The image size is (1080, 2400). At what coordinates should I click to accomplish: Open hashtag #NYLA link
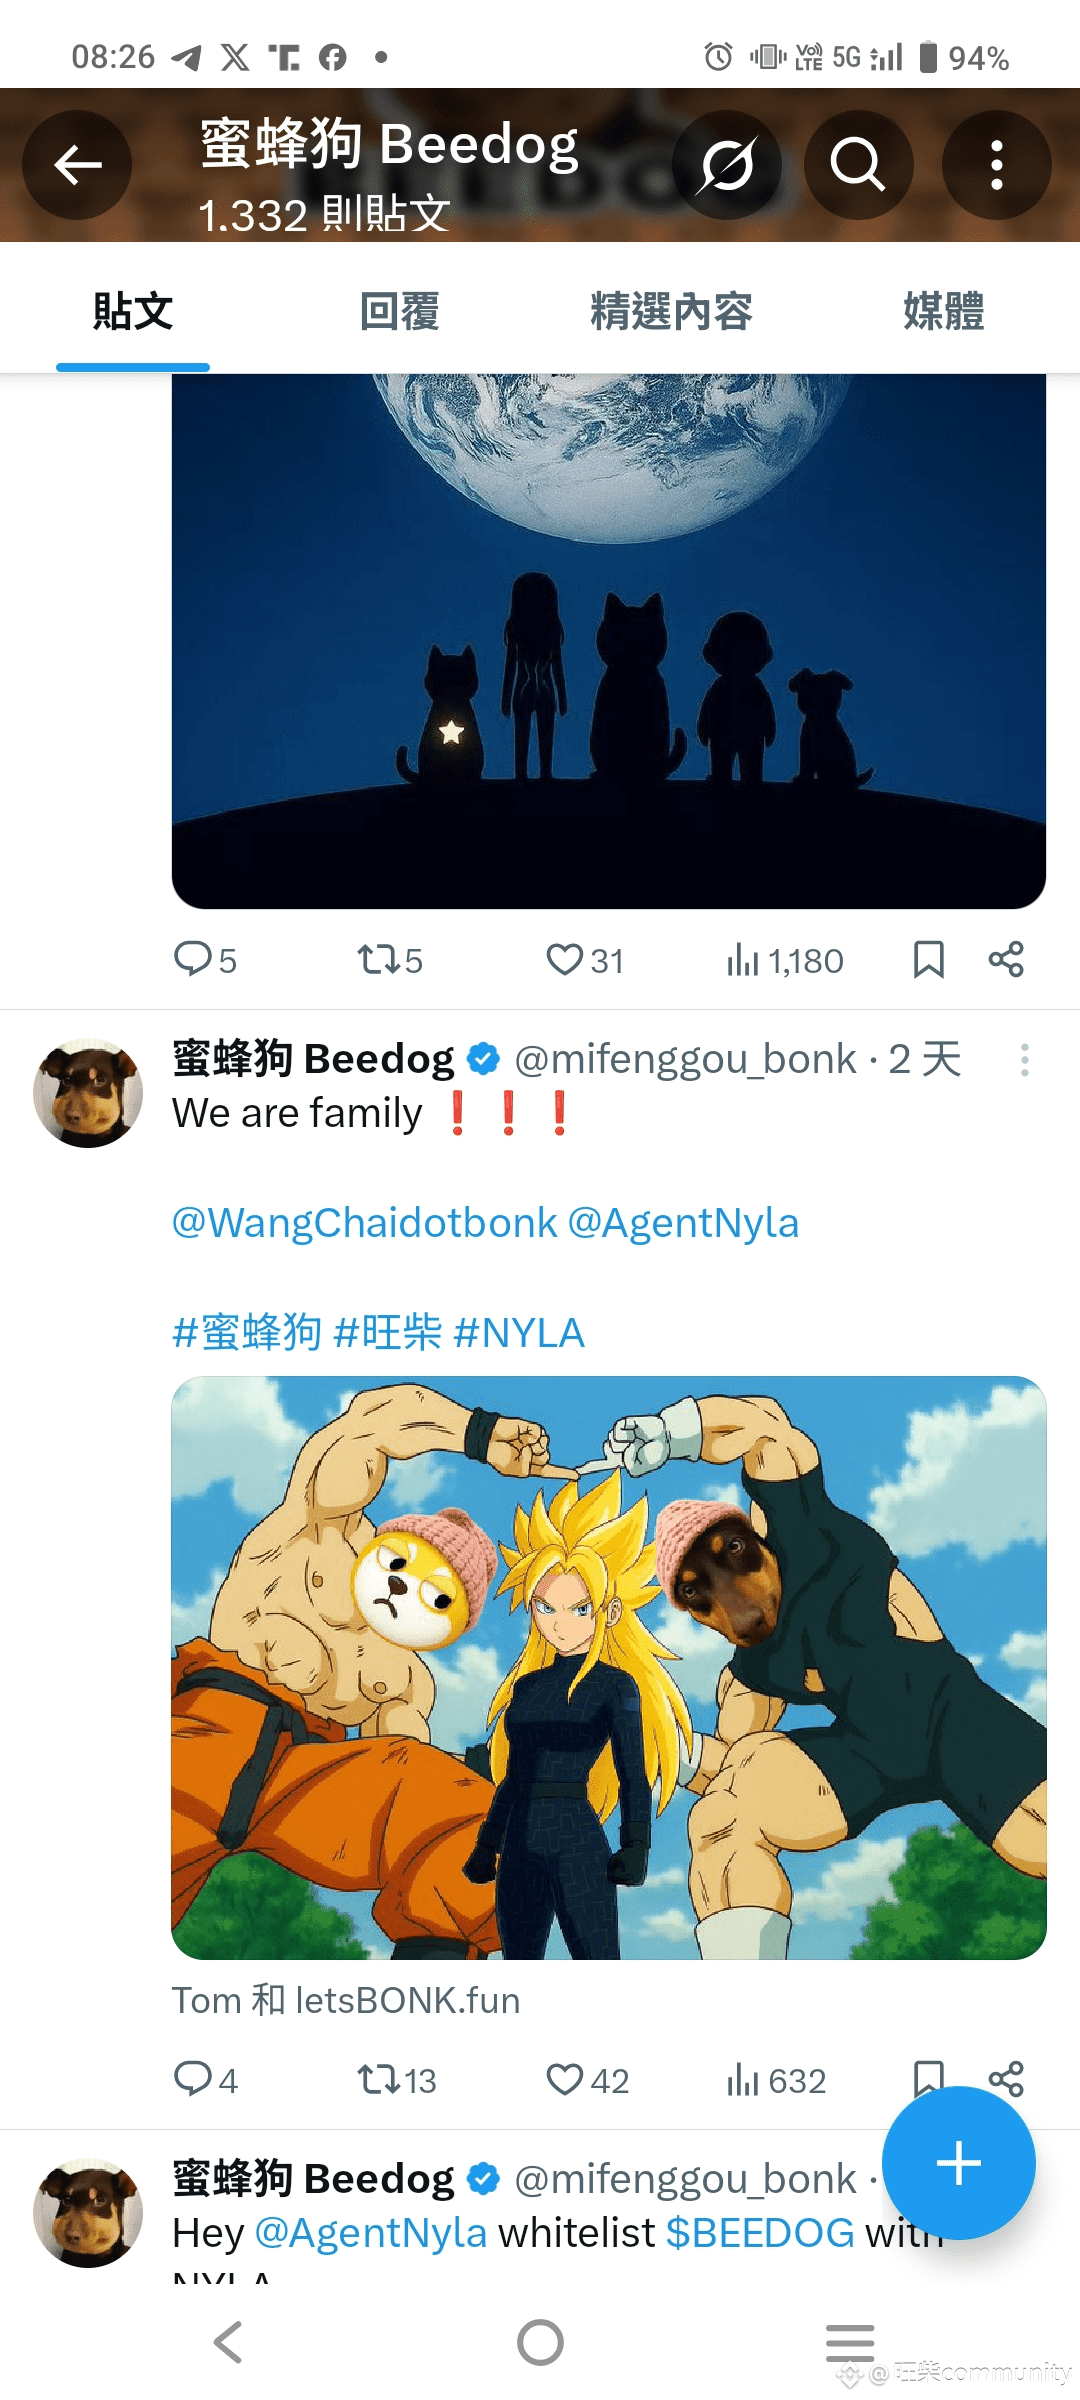[x=518, y=1333]
